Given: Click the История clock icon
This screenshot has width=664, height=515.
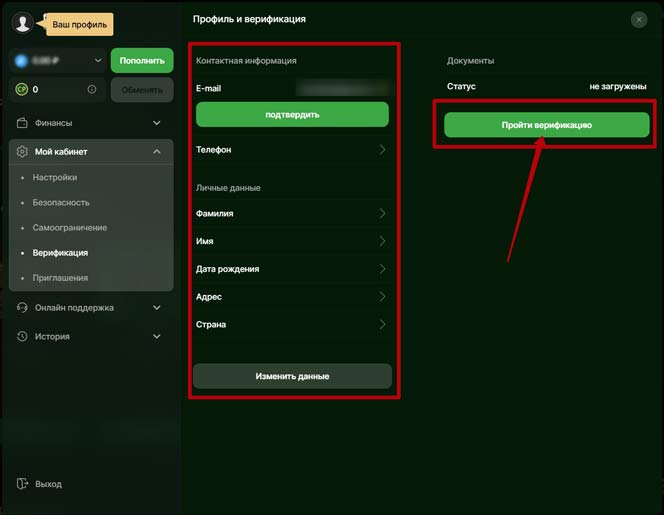Looking at the screenshot, I should pos(22,337).
